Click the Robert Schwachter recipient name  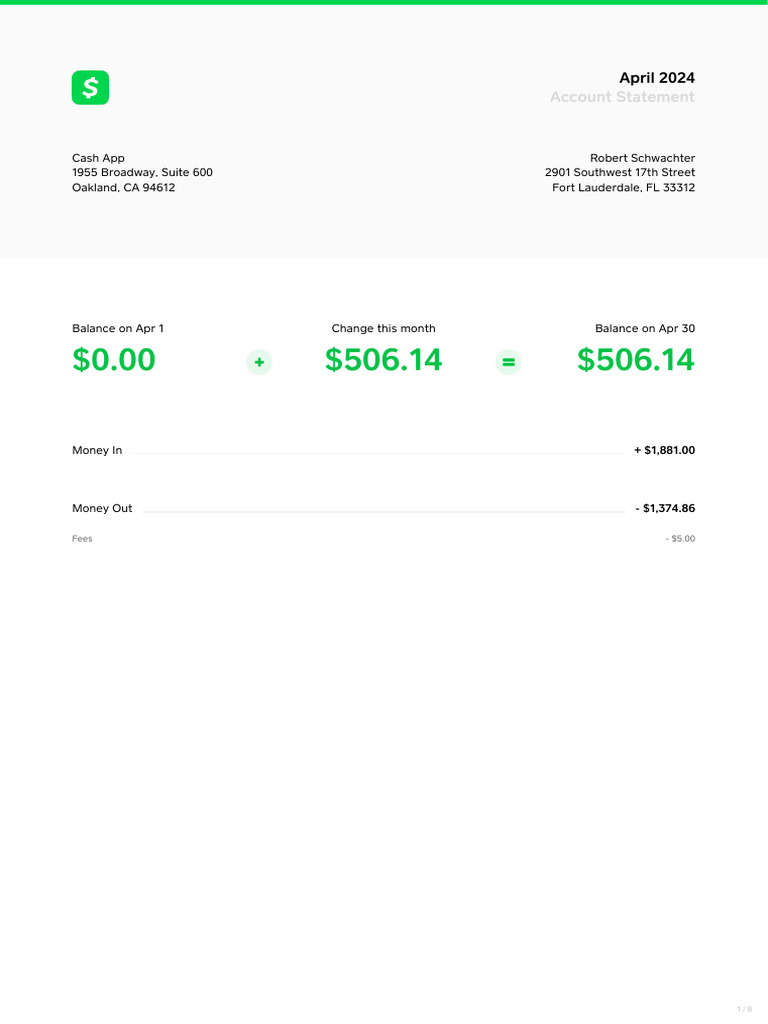tap(642, 158)
